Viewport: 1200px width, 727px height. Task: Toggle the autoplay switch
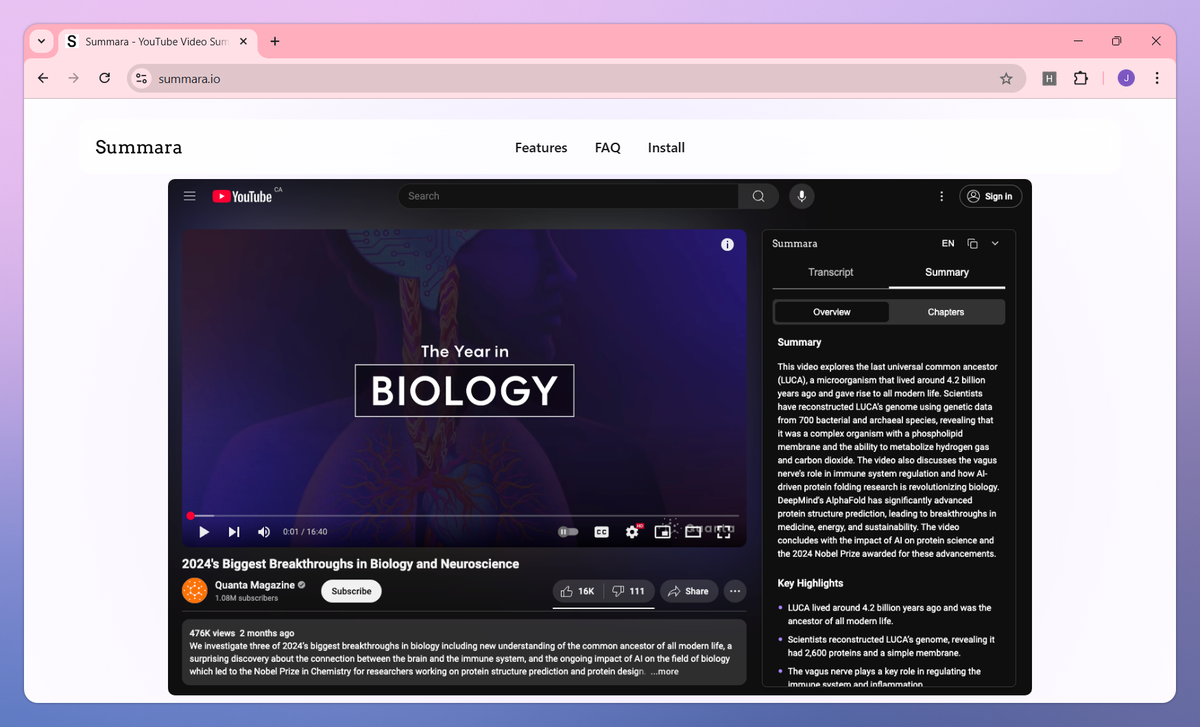(x=568, y=532)
